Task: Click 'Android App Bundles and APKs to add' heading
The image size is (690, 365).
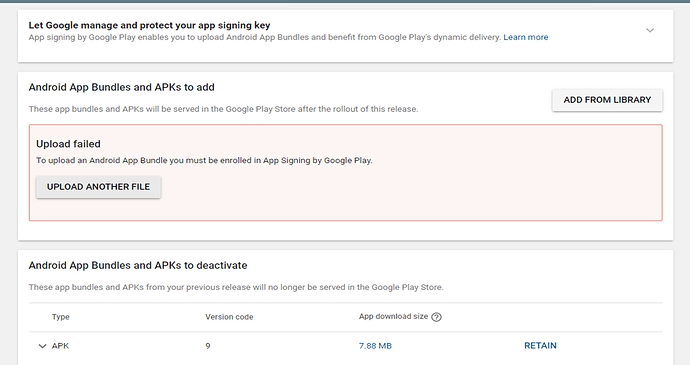Action: pyautogui.click(x=121, y=87)
